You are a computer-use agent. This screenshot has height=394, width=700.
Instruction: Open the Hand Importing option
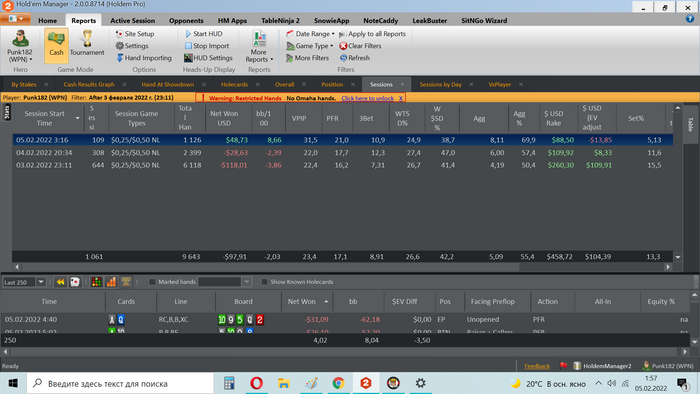coord(144,58)
